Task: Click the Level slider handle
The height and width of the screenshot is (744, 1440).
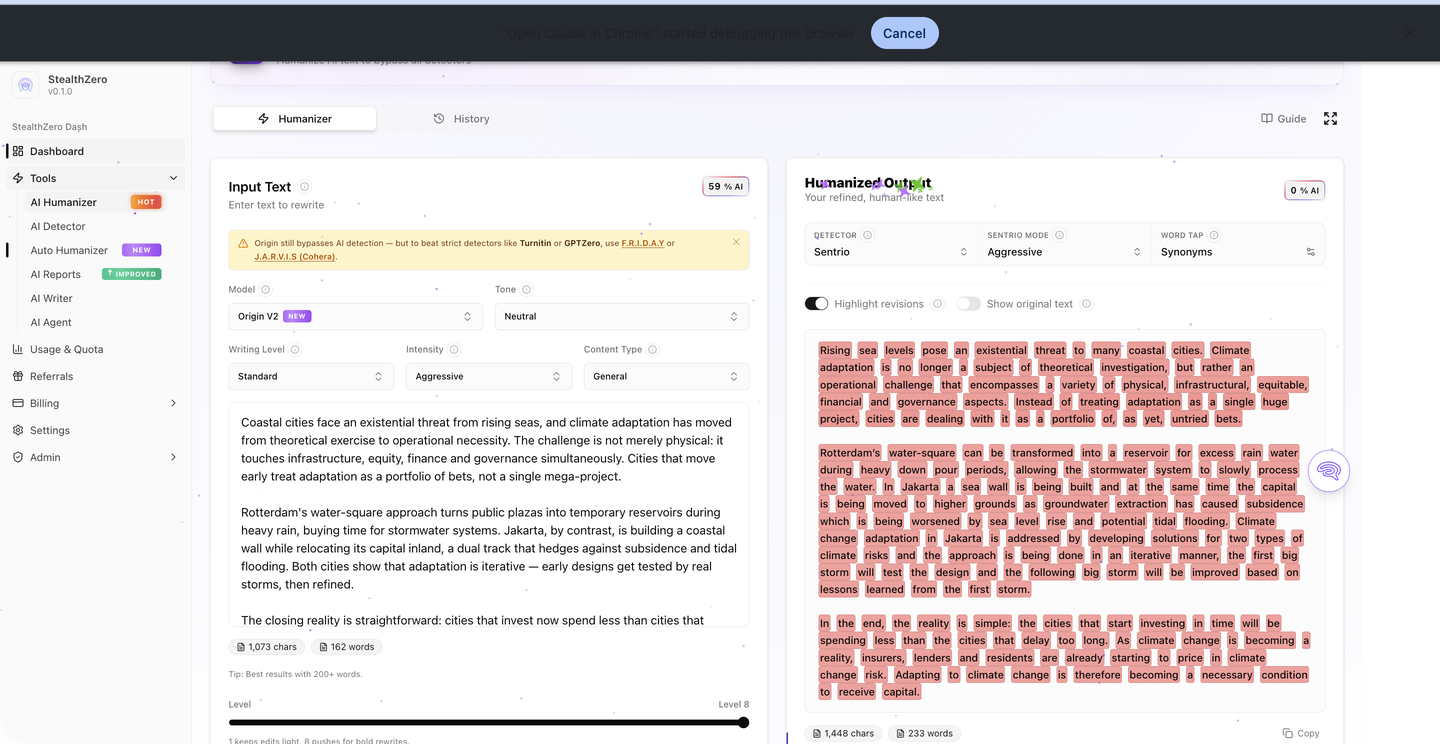Action: coord(743,722)
